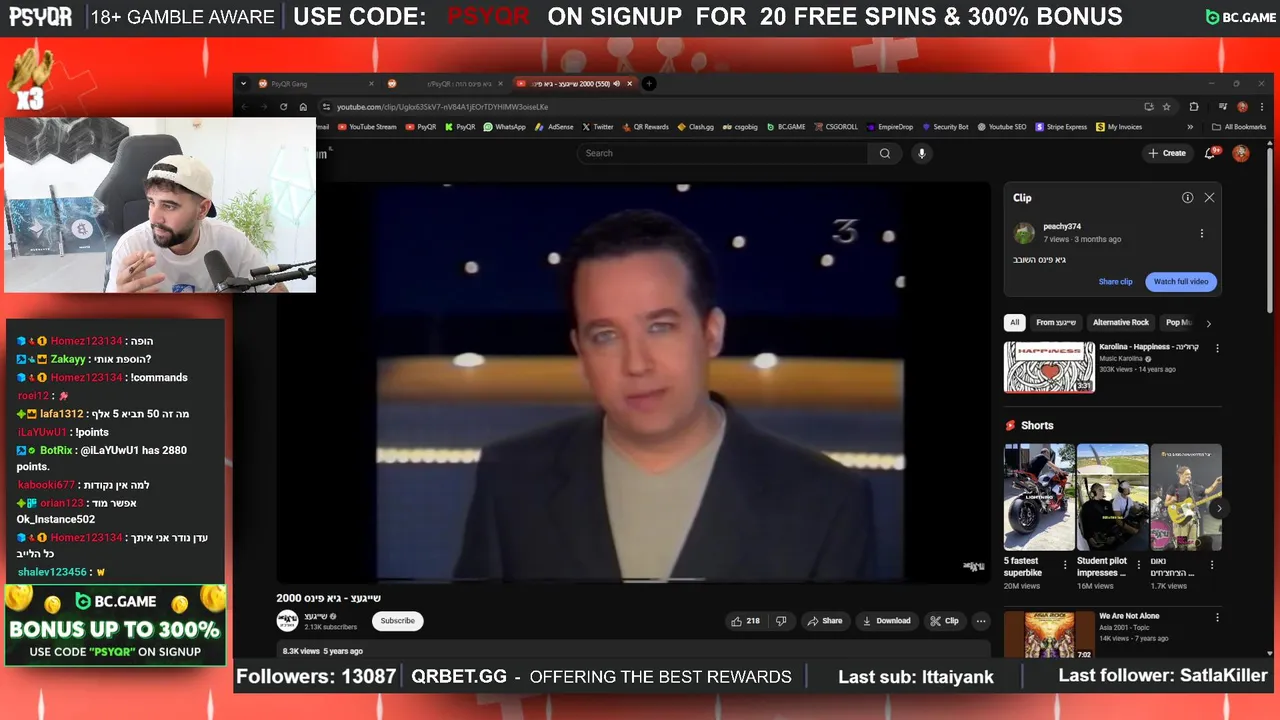Click Watch full video button
Image resolution: width=1280 pixels, height=720 pixels.
coord(1181,282)
